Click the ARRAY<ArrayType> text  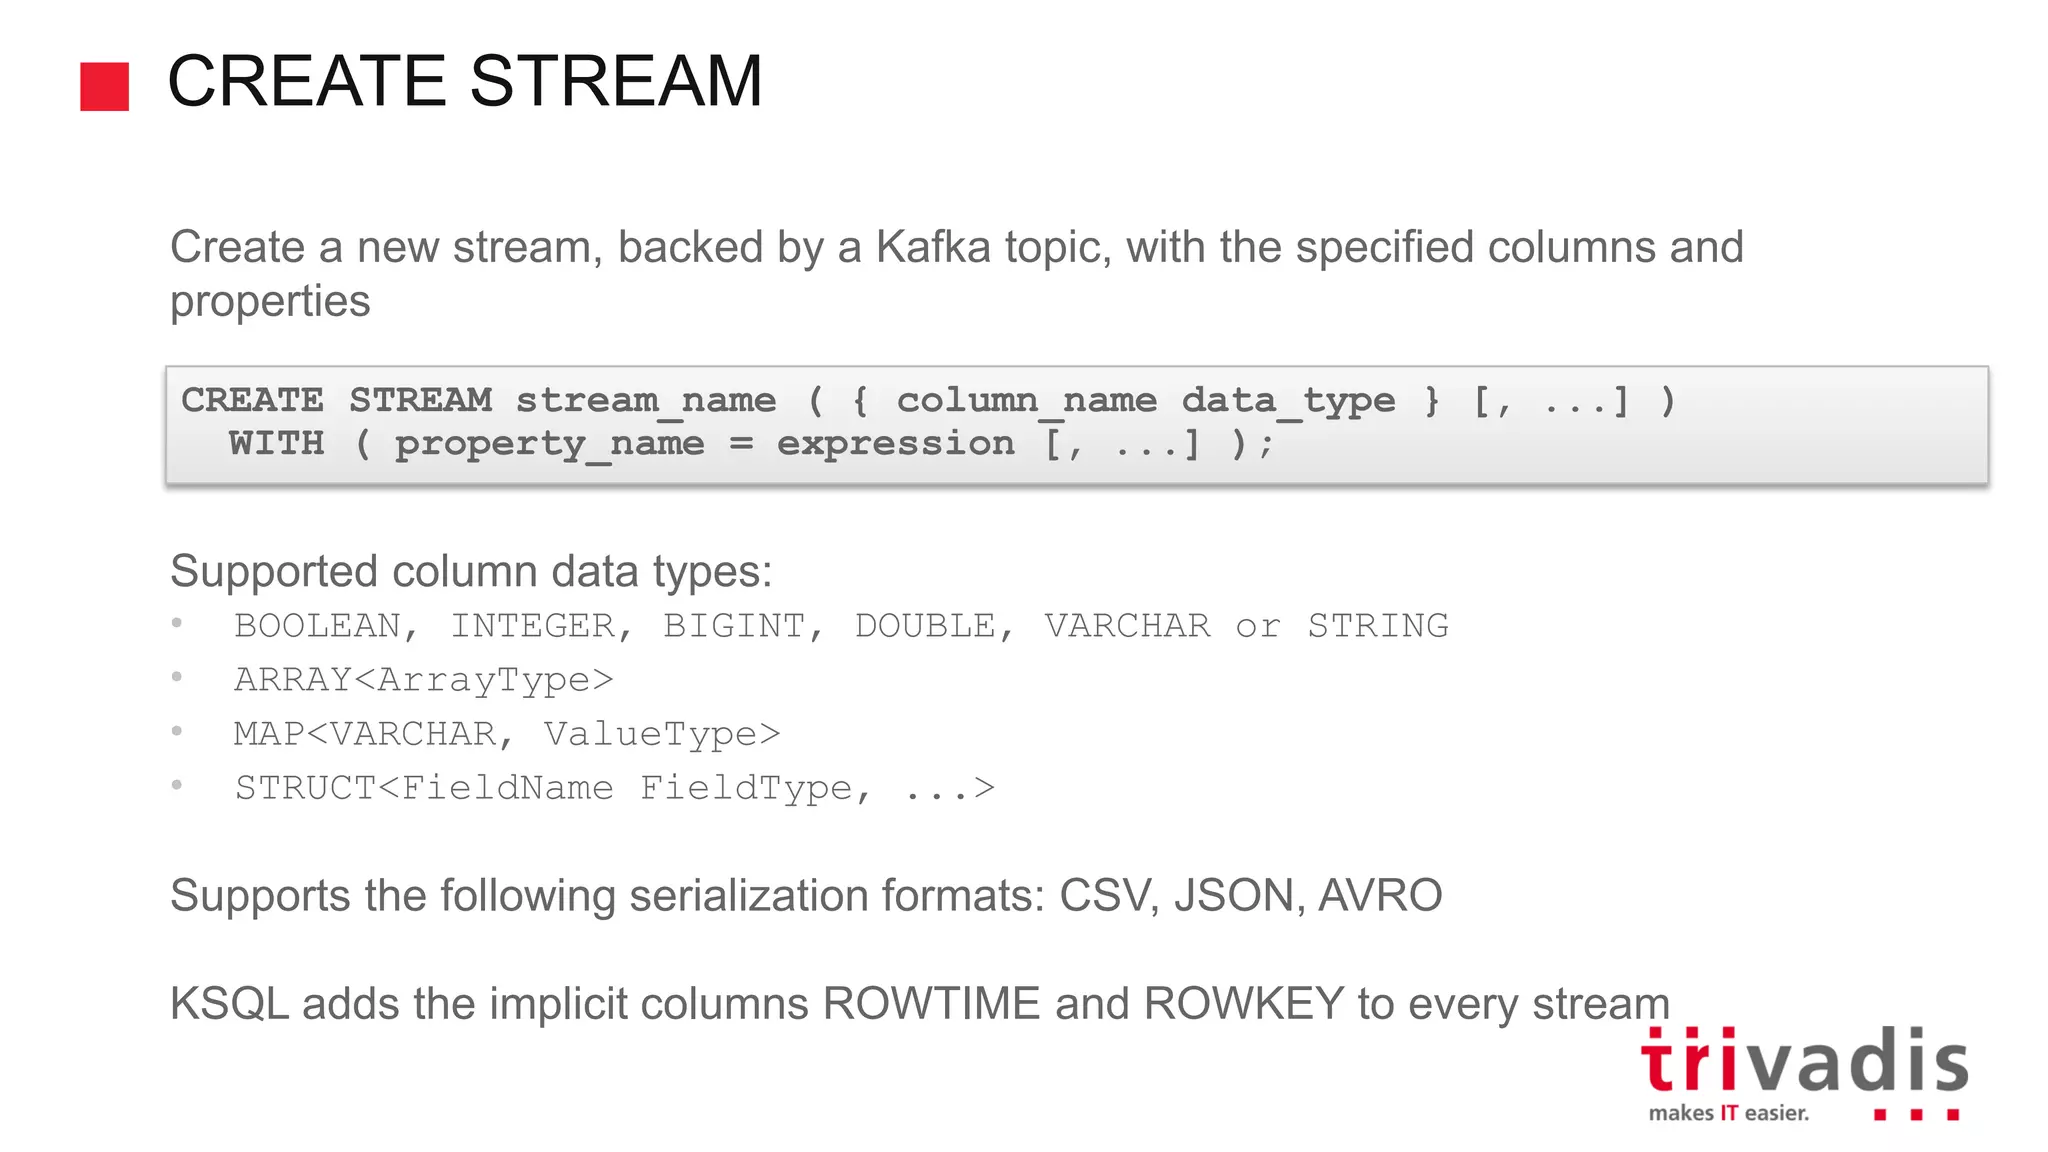pyautogui.click(x=423, y=680)
